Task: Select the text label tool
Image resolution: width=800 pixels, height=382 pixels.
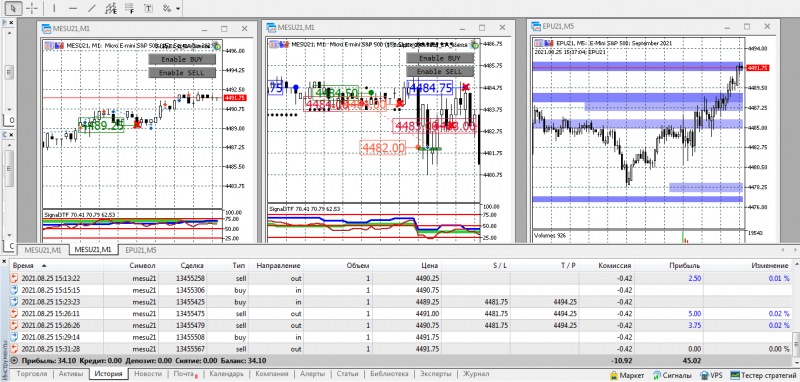Action: click(148, 8)
